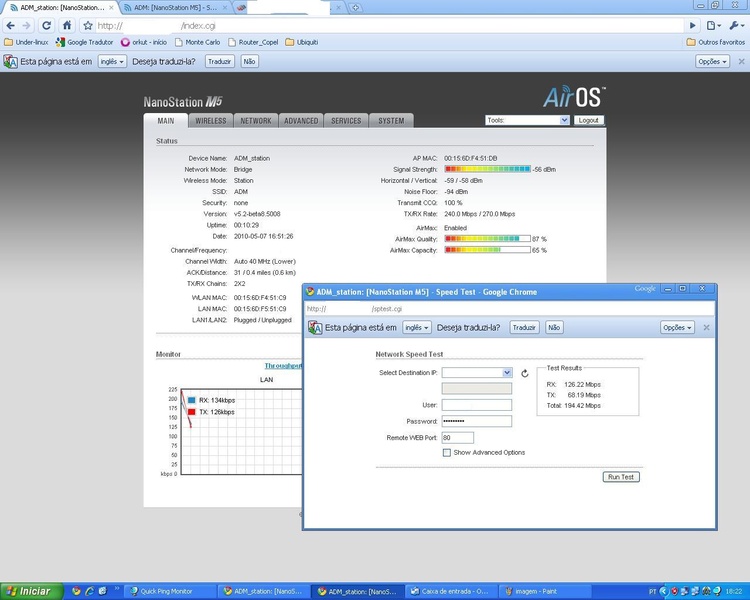Open a new tab with the plus button
Screen dimensions: 750x600
pyautogui.click(x=355, y=8)
